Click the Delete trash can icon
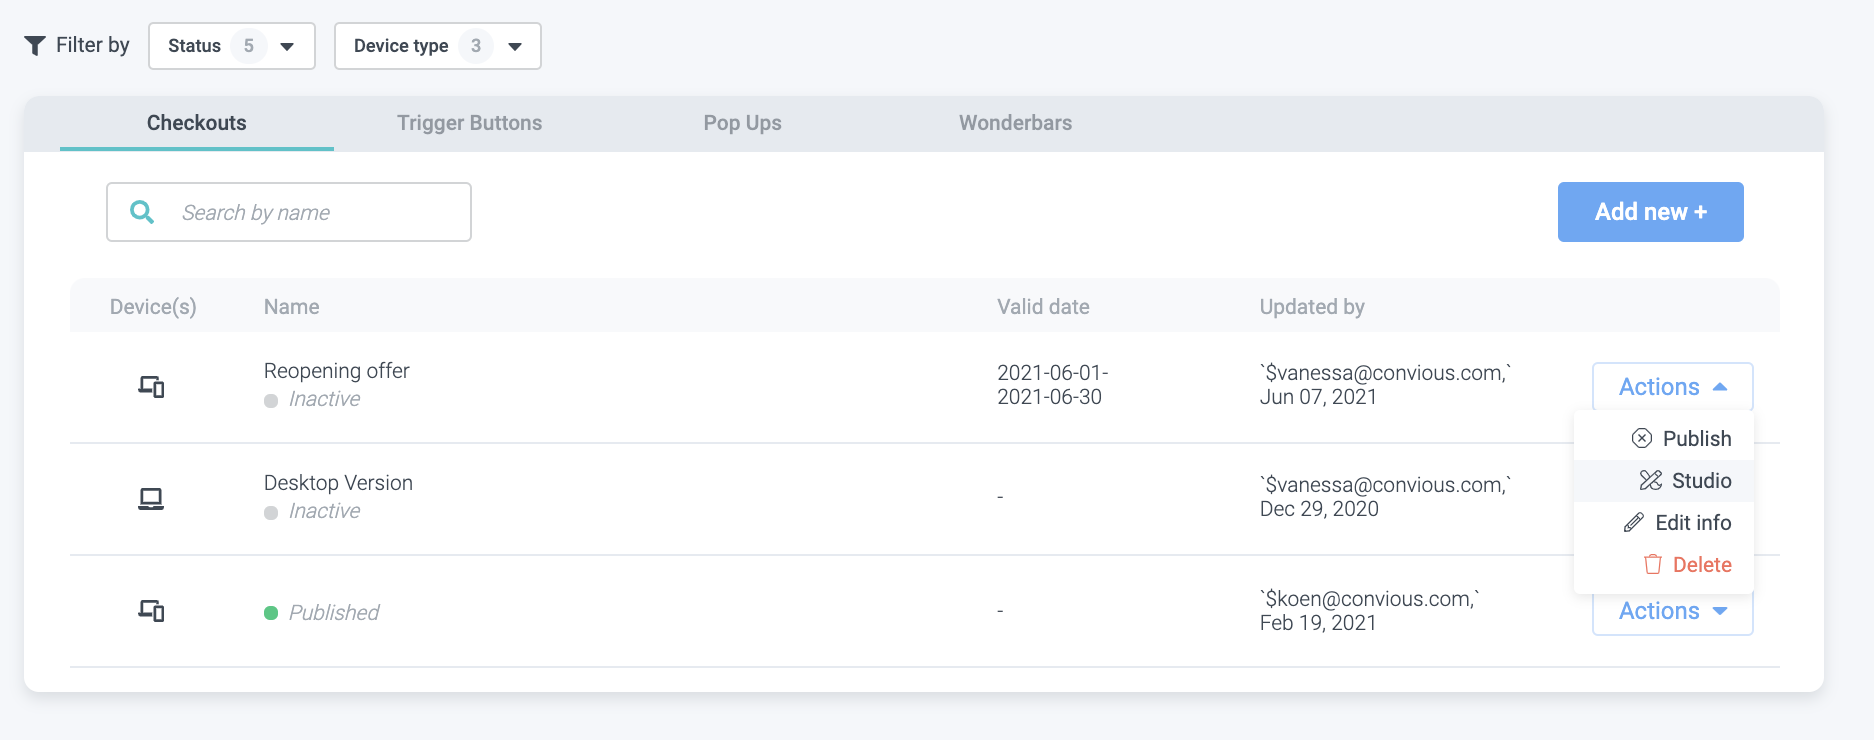1874x740 pixels. 1653,565
